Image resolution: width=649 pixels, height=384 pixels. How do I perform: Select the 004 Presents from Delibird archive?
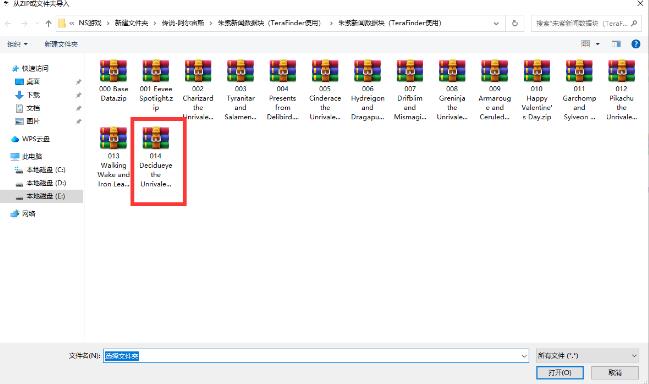pos(283,89)
